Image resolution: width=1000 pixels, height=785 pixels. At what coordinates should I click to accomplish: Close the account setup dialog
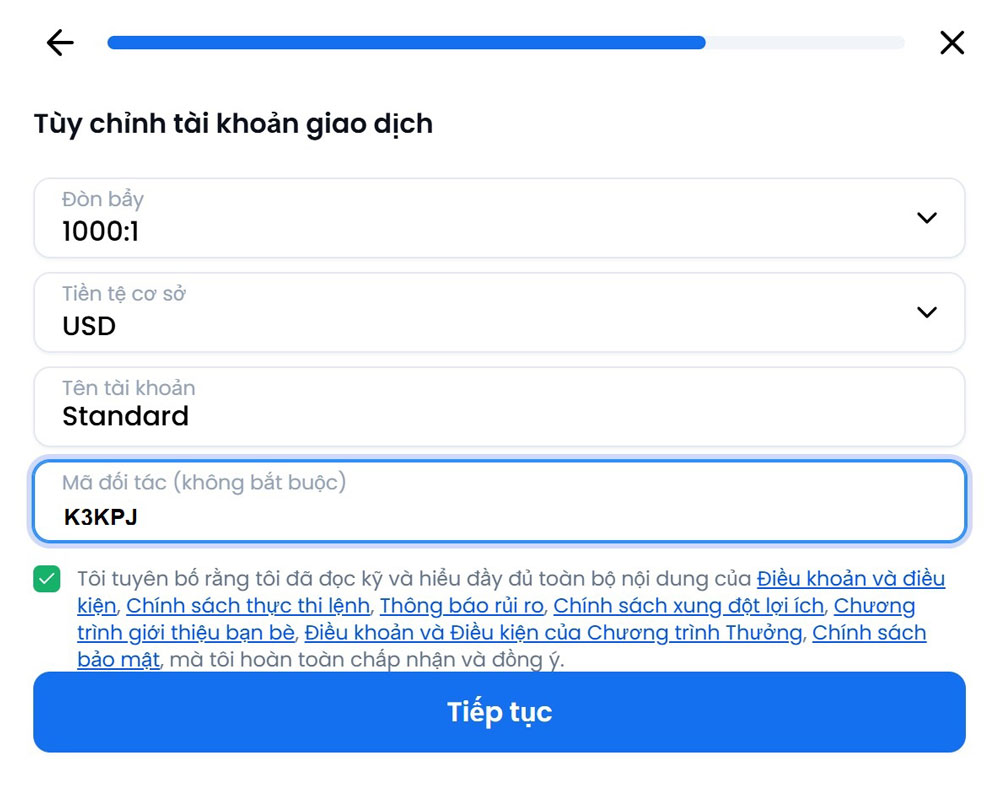click(952, 43)
